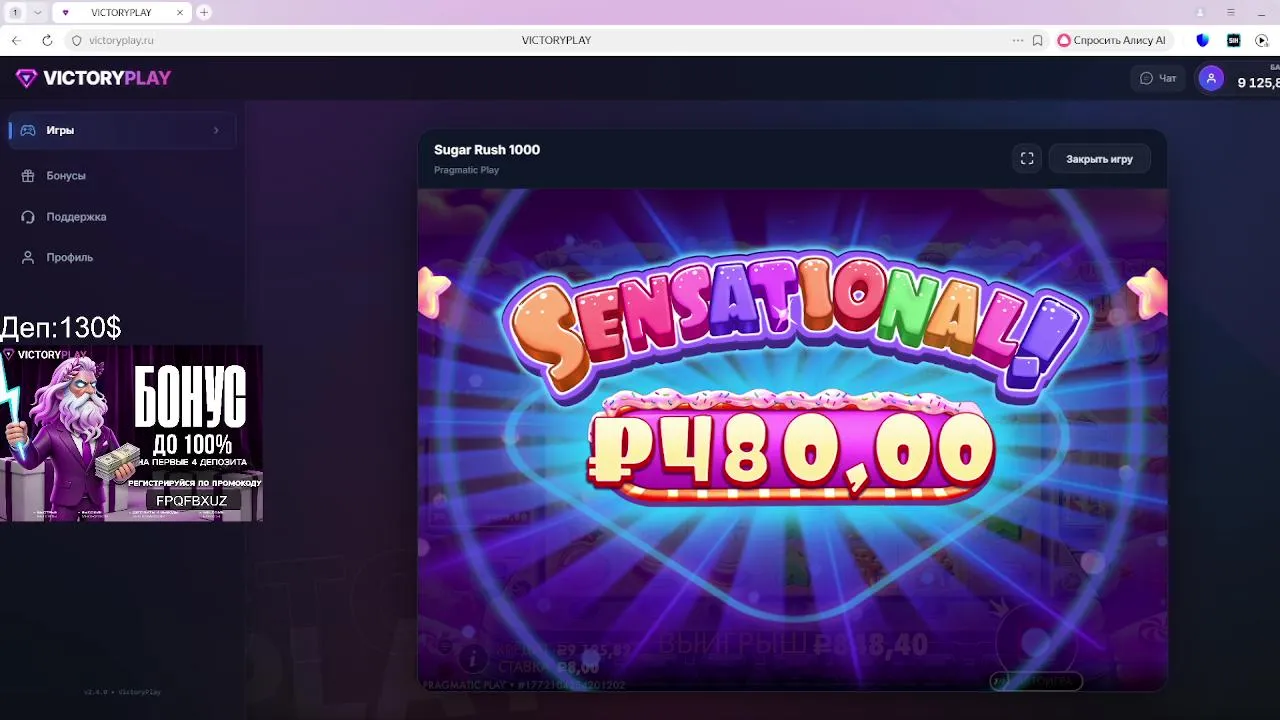Click Закрыть игру button
This screenshot has height=720, width=1280.
(1099, 159)
